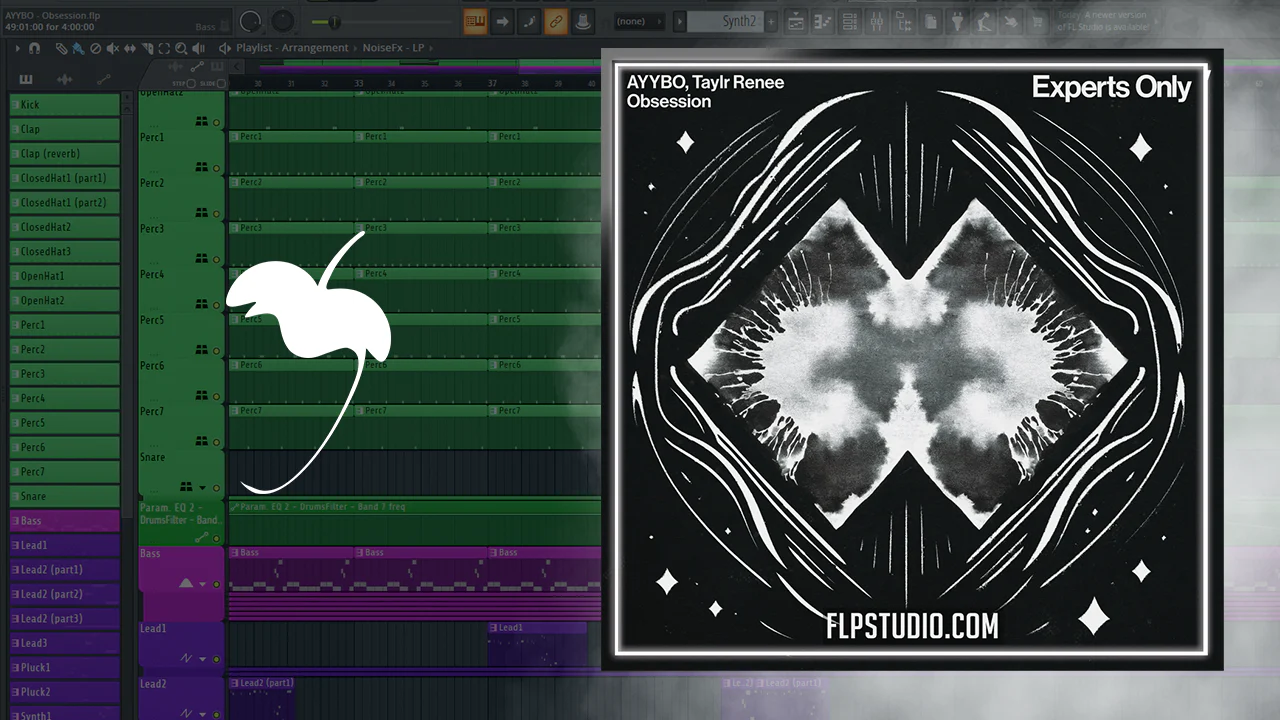
Task: Mute the Perc3 playlist track
Action: coord(217,260)
